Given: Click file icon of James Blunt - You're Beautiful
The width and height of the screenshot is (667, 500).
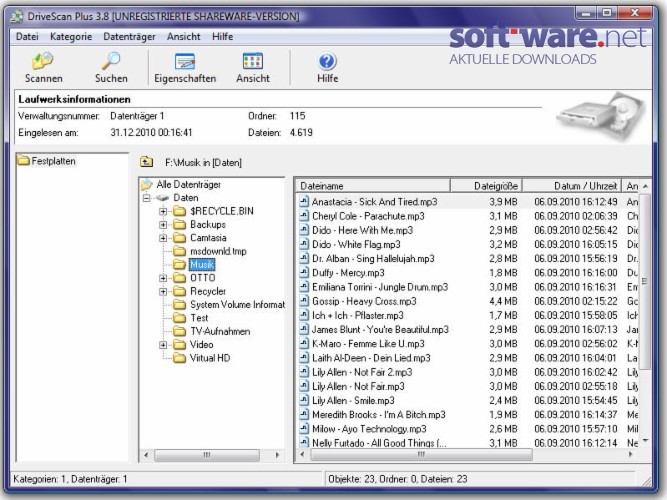Looking at the screenshot, I should (304, 329).
